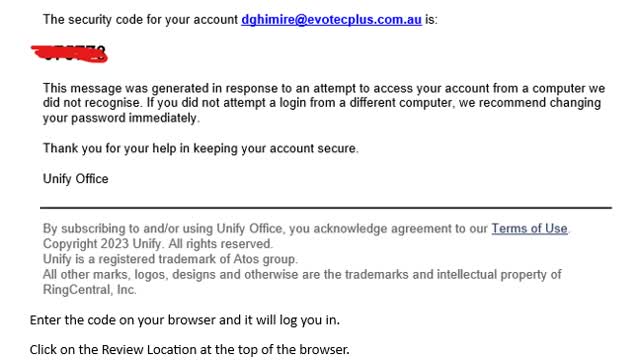Image resolution: width=640 pixels, height=360 pixels.
Task: Click the horizontal divider line above the footer
Action: 326,208
